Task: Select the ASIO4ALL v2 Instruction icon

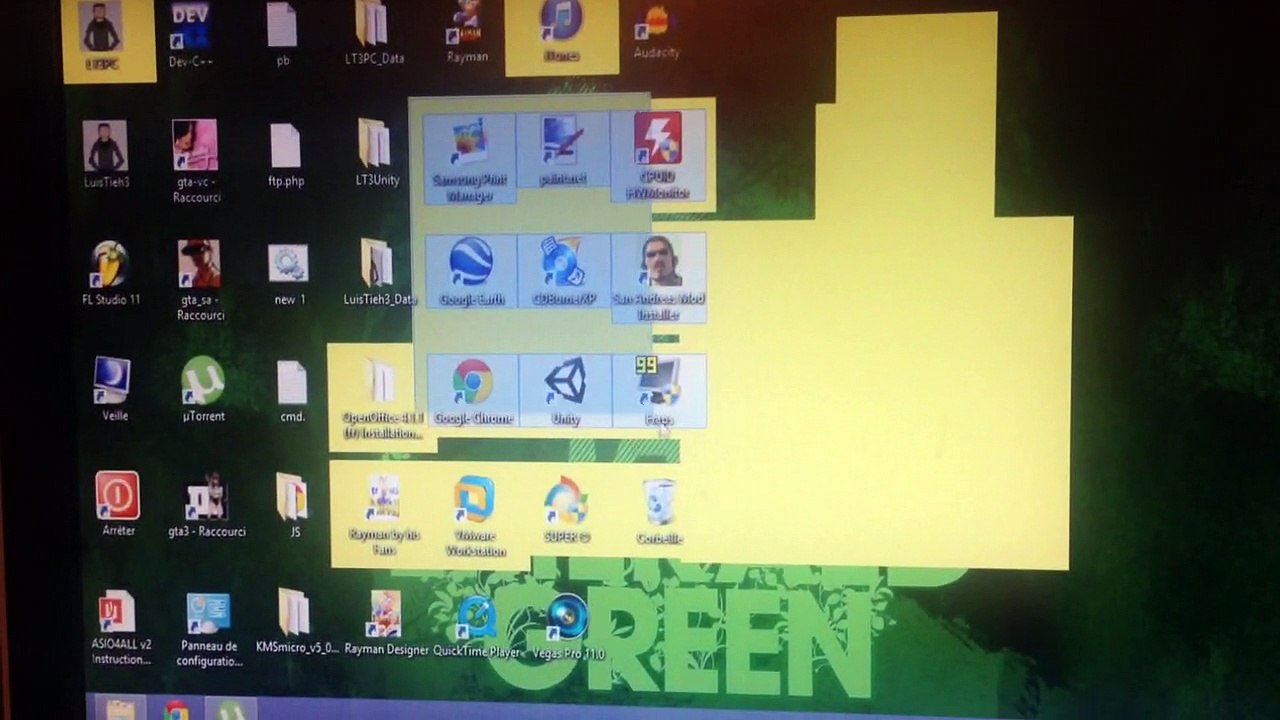Action: (122, 628)
